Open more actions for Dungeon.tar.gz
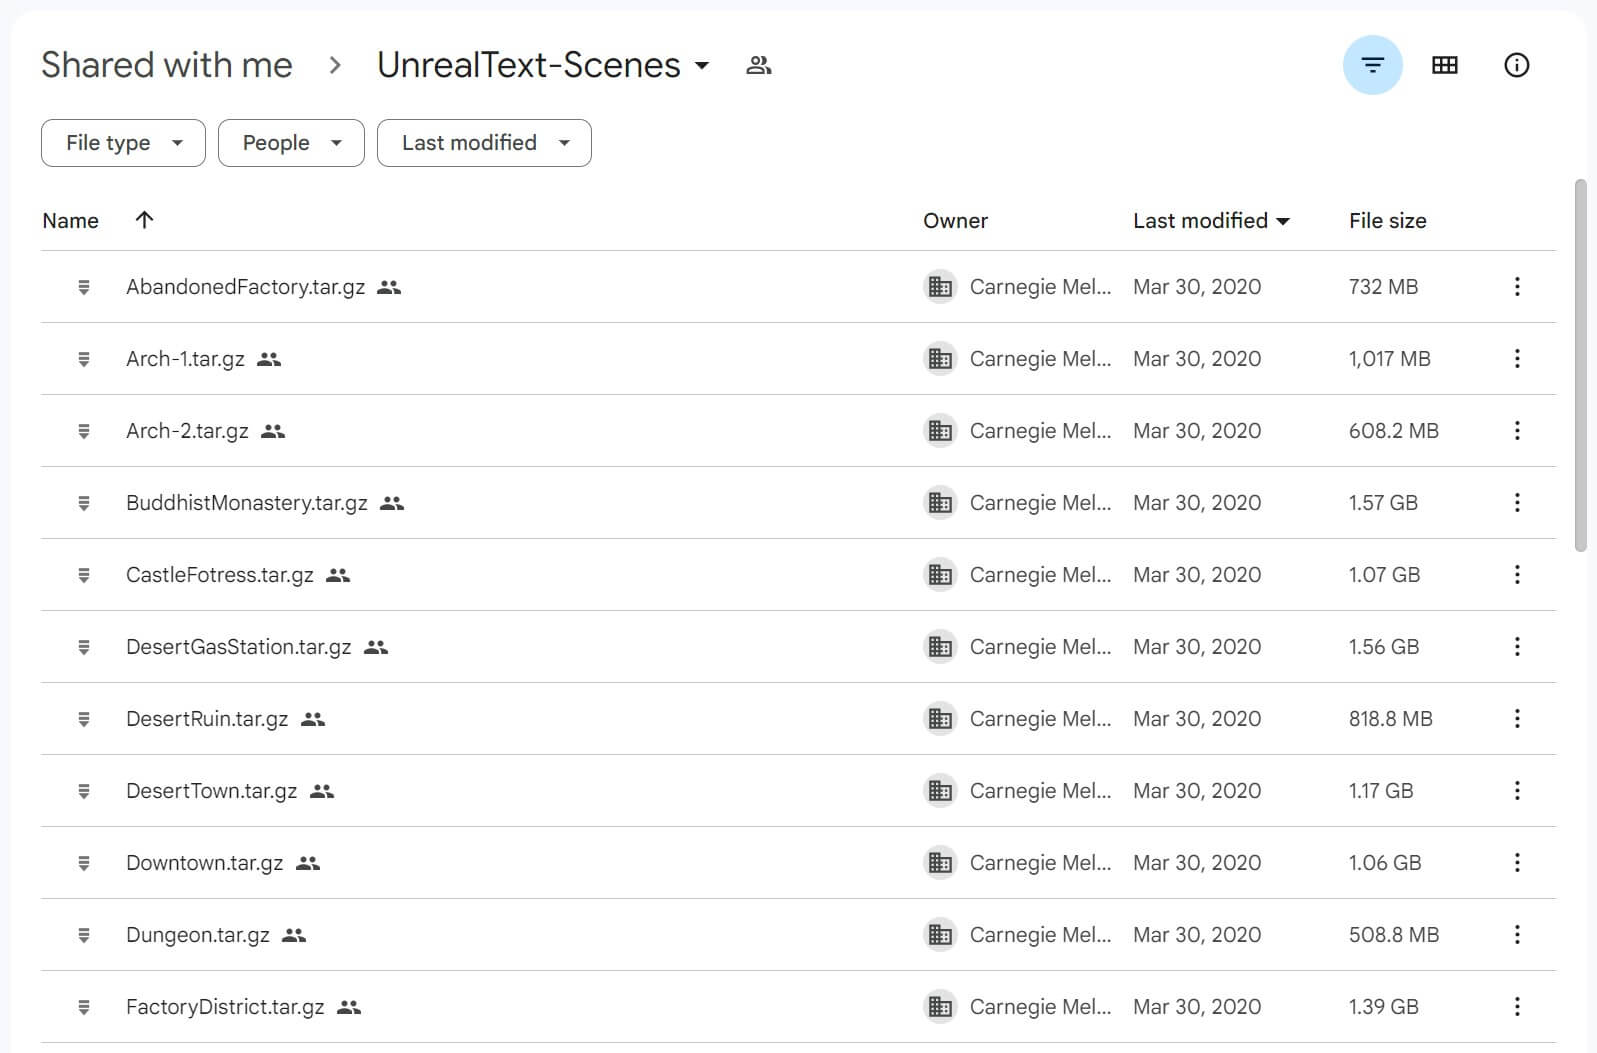The height and width of the screenshot is (1053, 1597). pyautogui.click(x=1517, y=935)
